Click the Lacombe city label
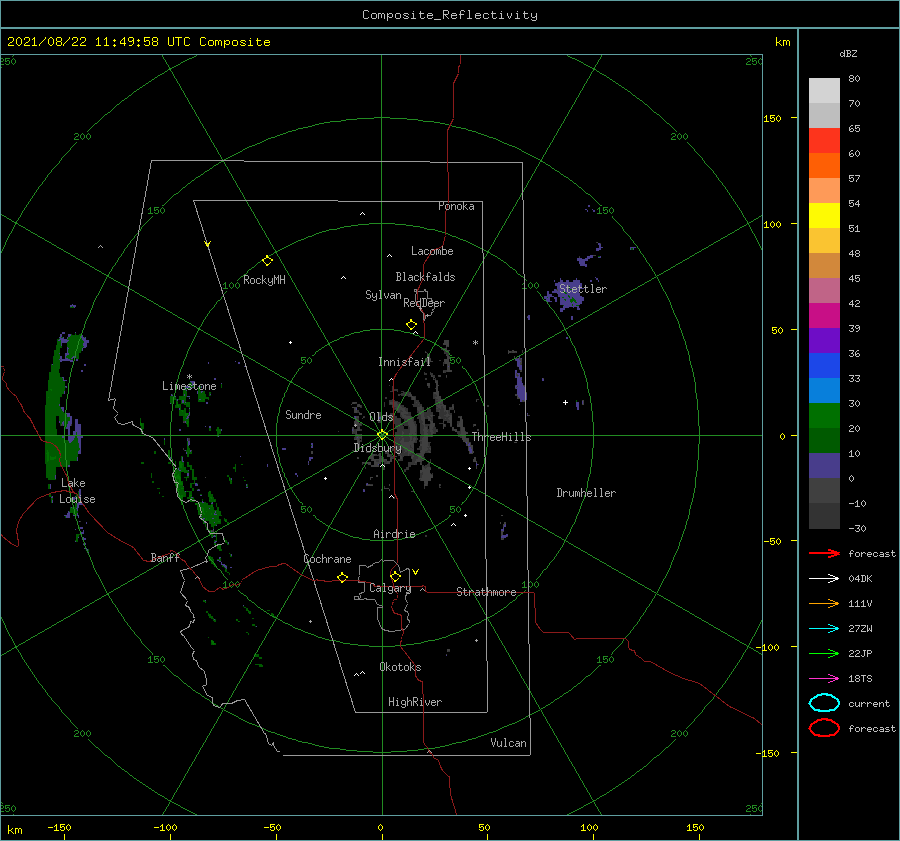 (x=432, y=251)
